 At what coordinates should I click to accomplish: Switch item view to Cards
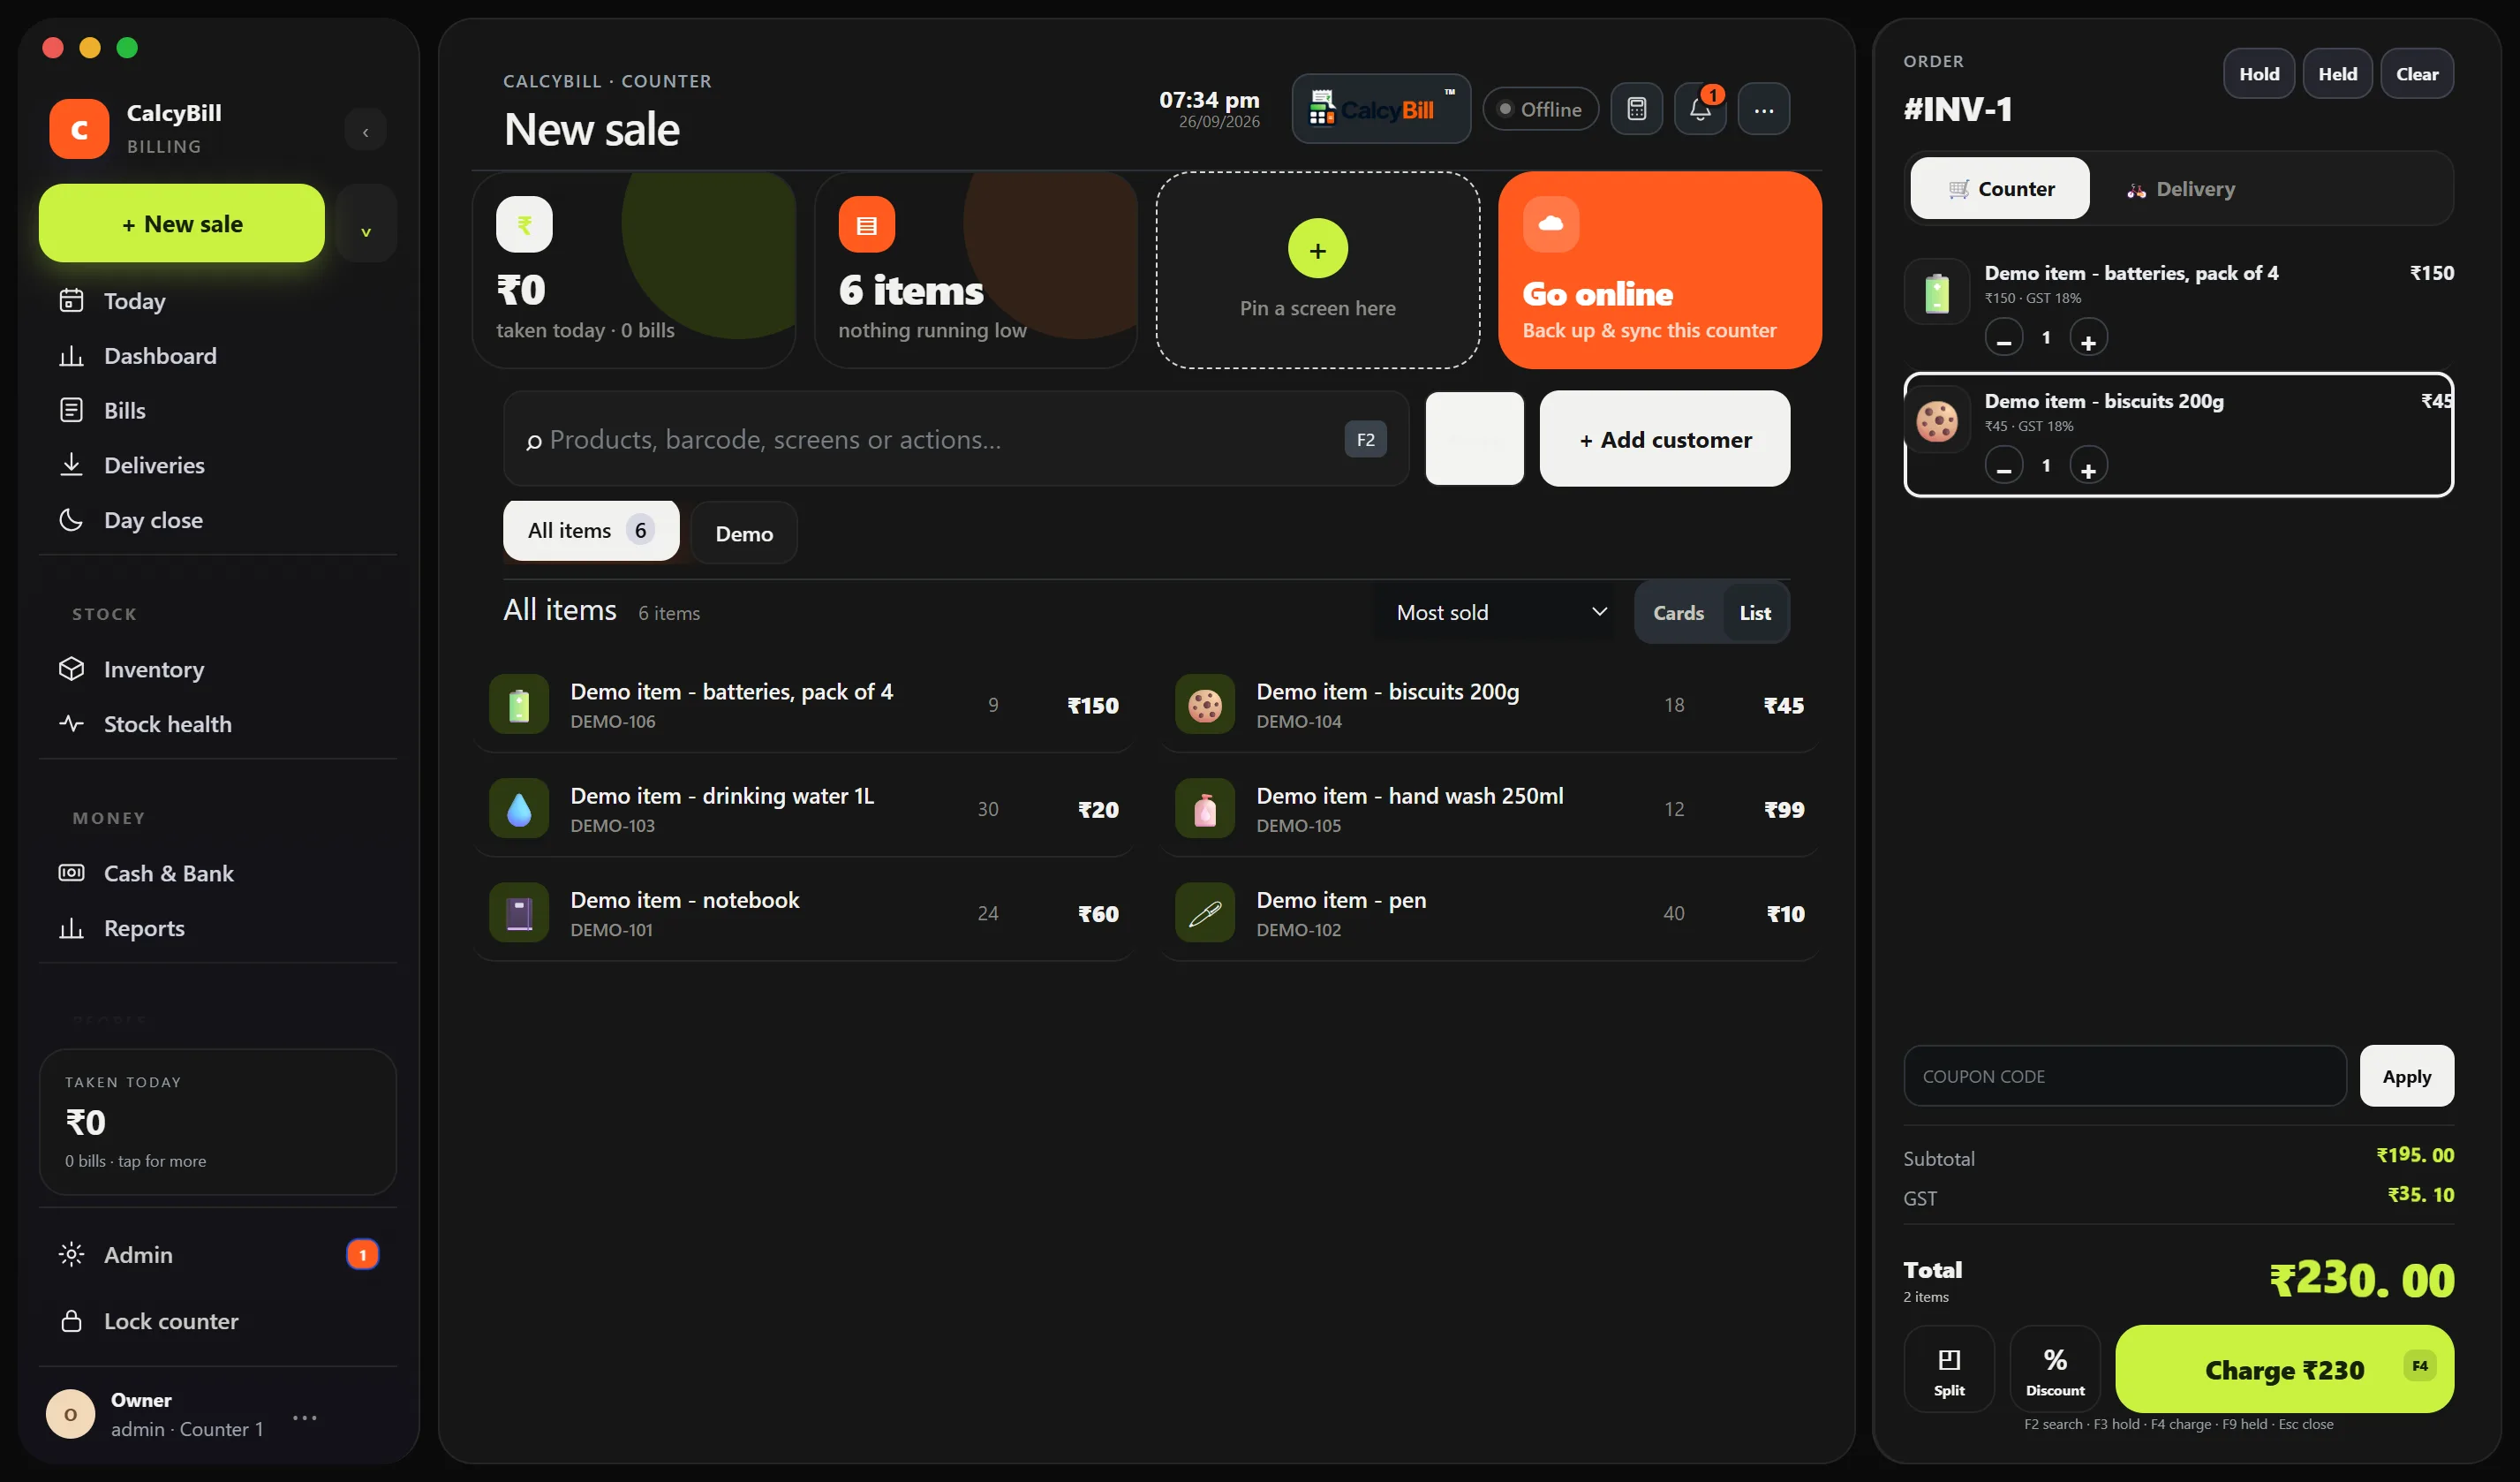1678,613
